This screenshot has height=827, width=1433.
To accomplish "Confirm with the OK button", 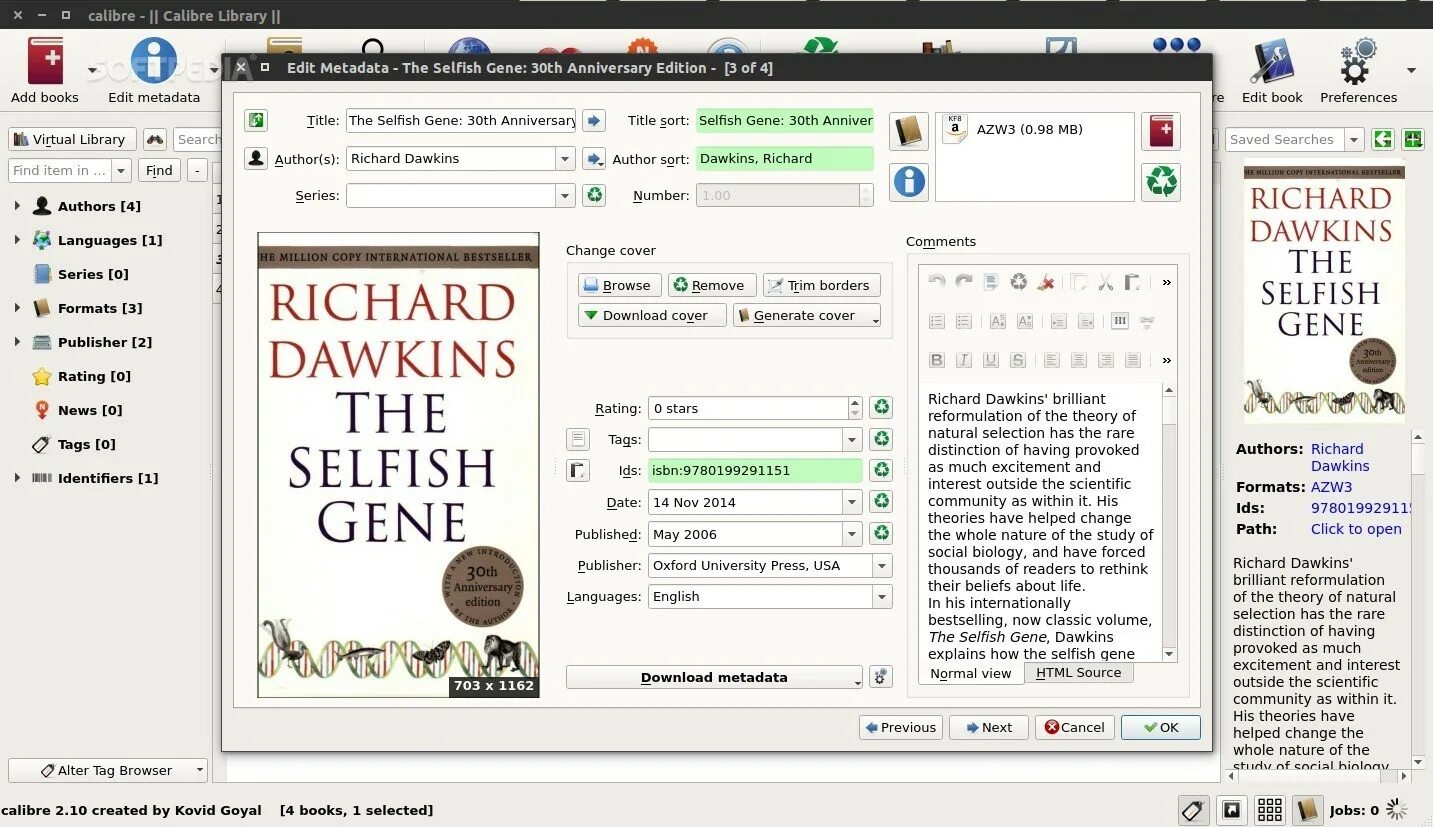I will pos(1161,727).
